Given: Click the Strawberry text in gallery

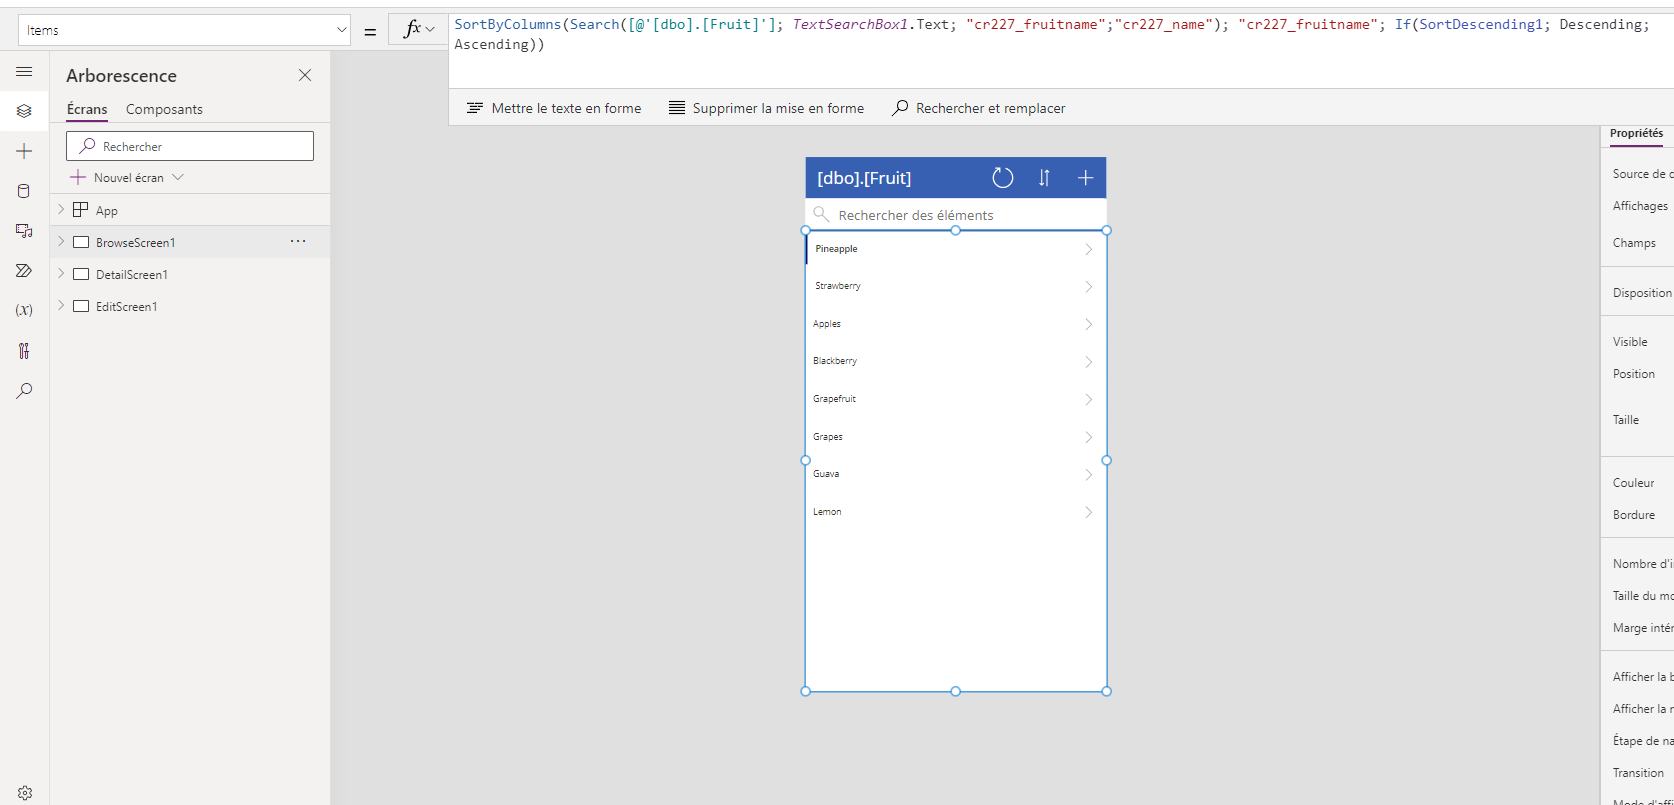Looking at the screenshot, I should [837, 286].
